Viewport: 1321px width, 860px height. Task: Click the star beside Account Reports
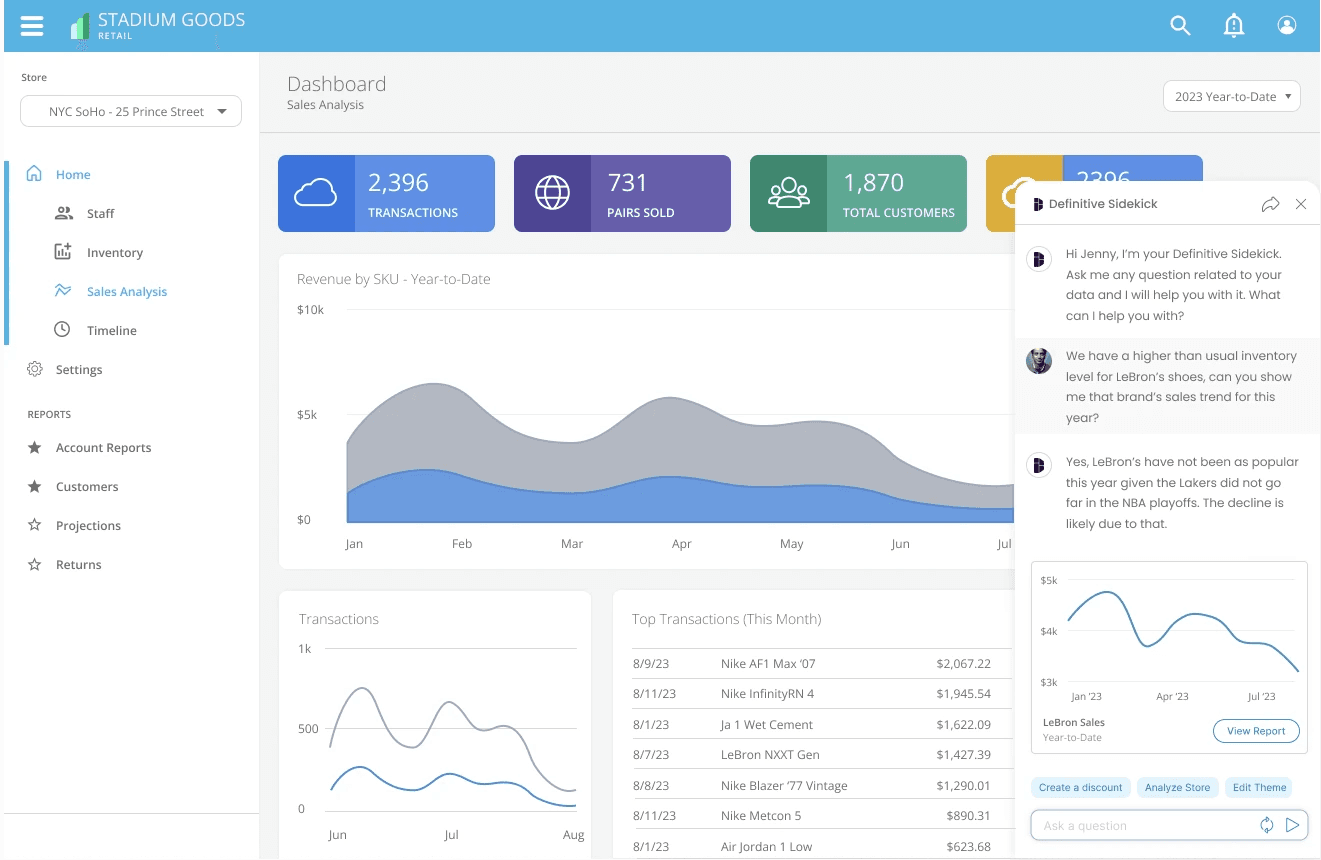pos(35,447)
